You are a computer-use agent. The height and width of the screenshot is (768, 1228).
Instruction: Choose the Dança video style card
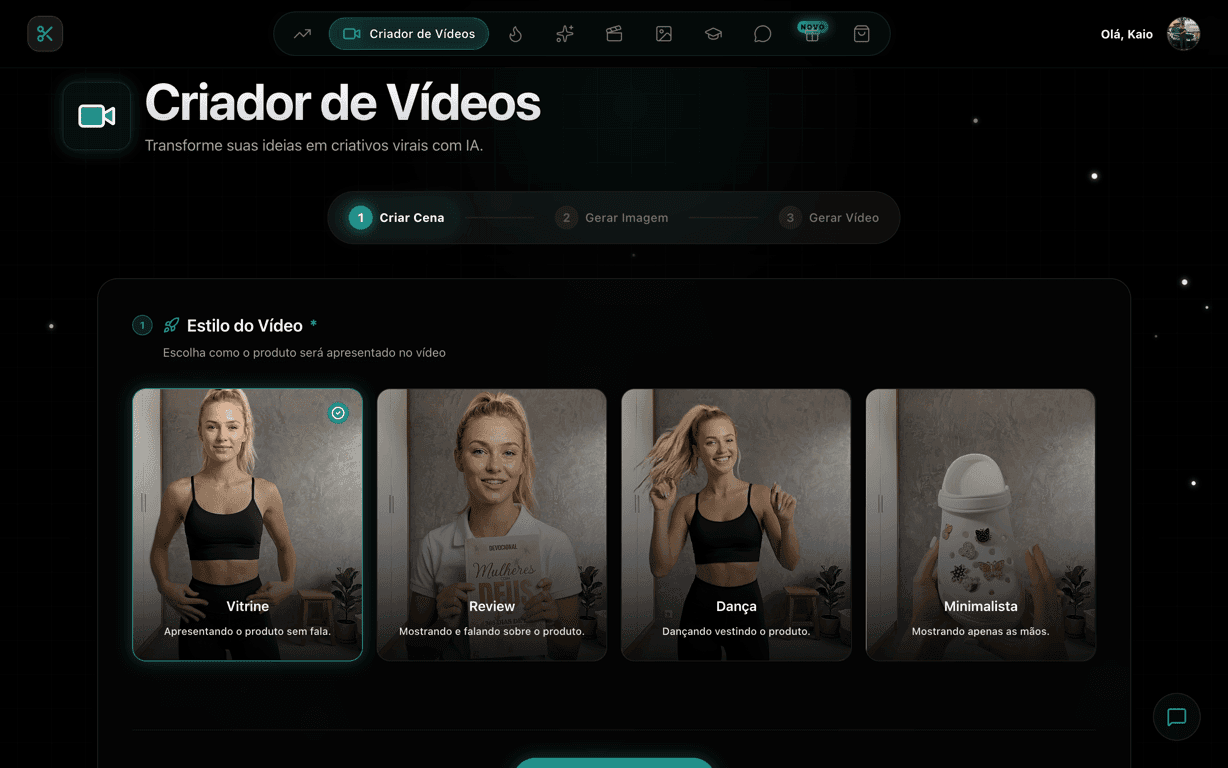pyautogui.click(x=736, y=525)
